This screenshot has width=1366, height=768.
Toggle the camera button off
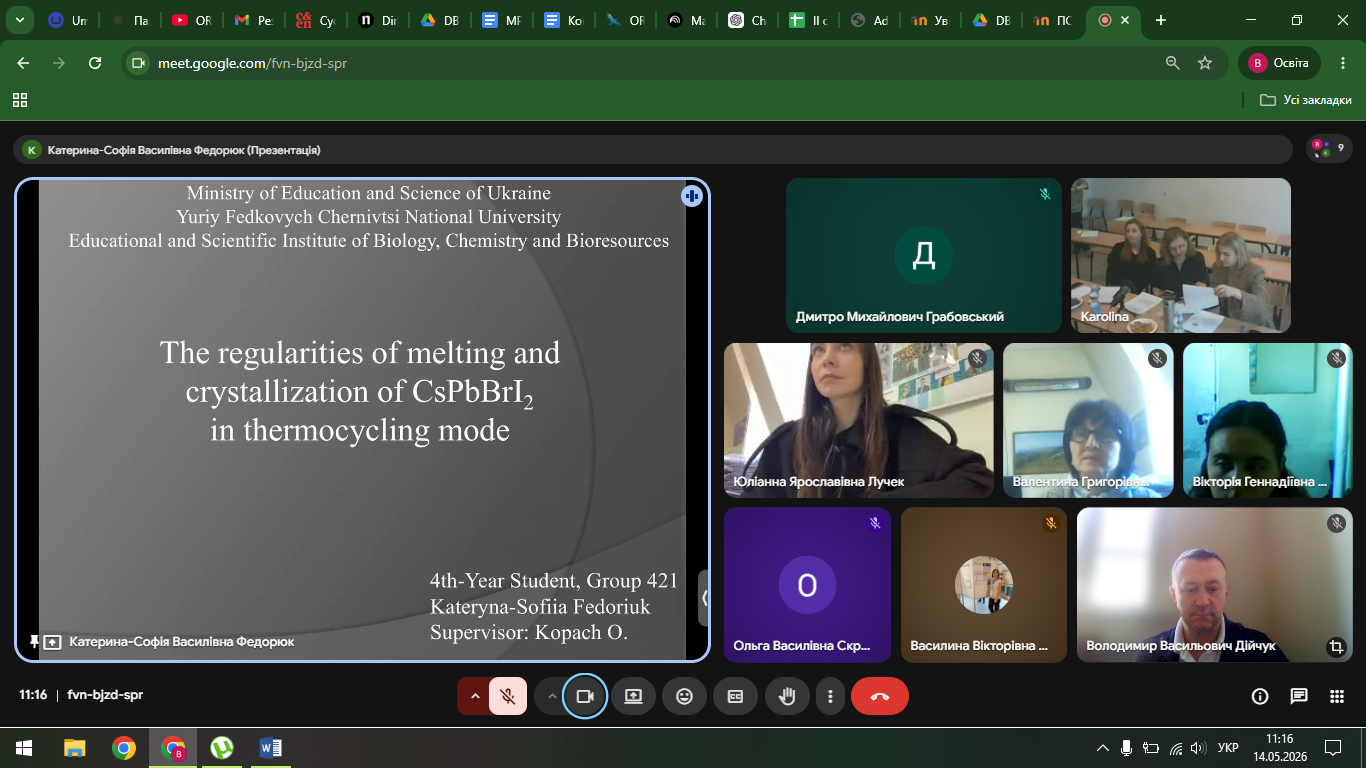tap(585, 696)
